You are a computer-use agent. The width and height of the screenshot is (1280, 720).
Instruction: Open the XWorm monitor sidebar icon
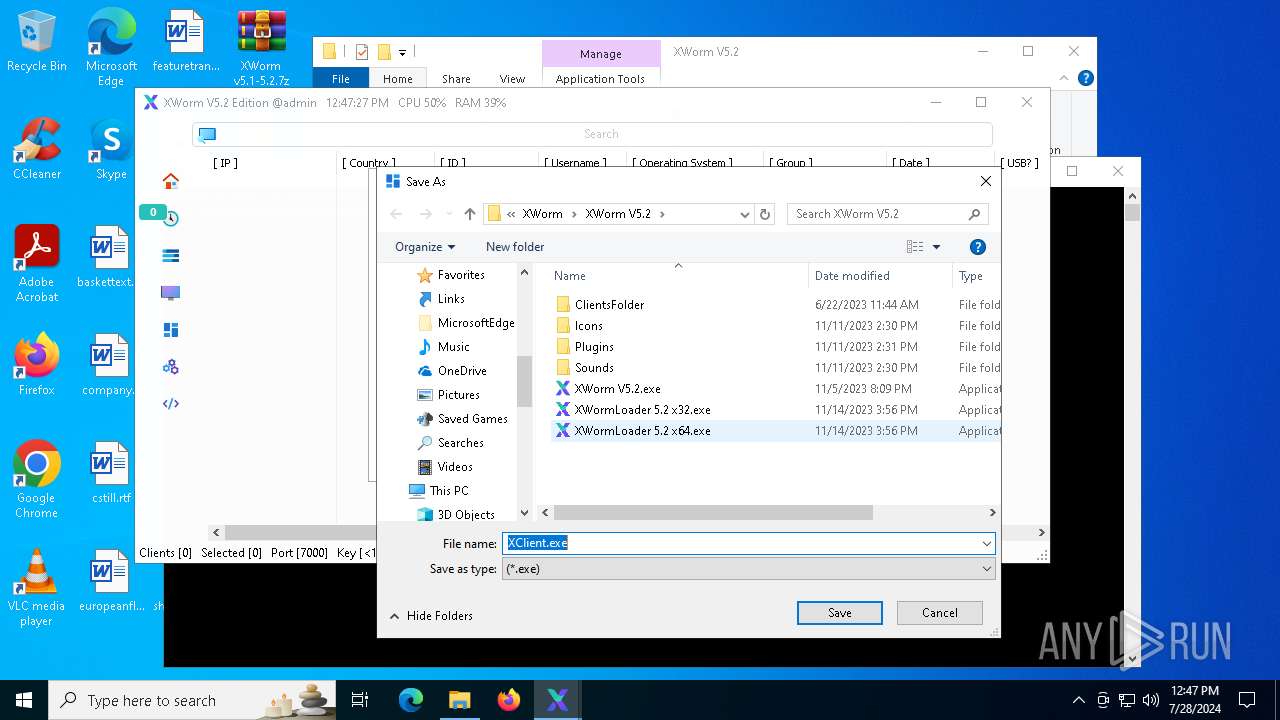coord(171,293)
